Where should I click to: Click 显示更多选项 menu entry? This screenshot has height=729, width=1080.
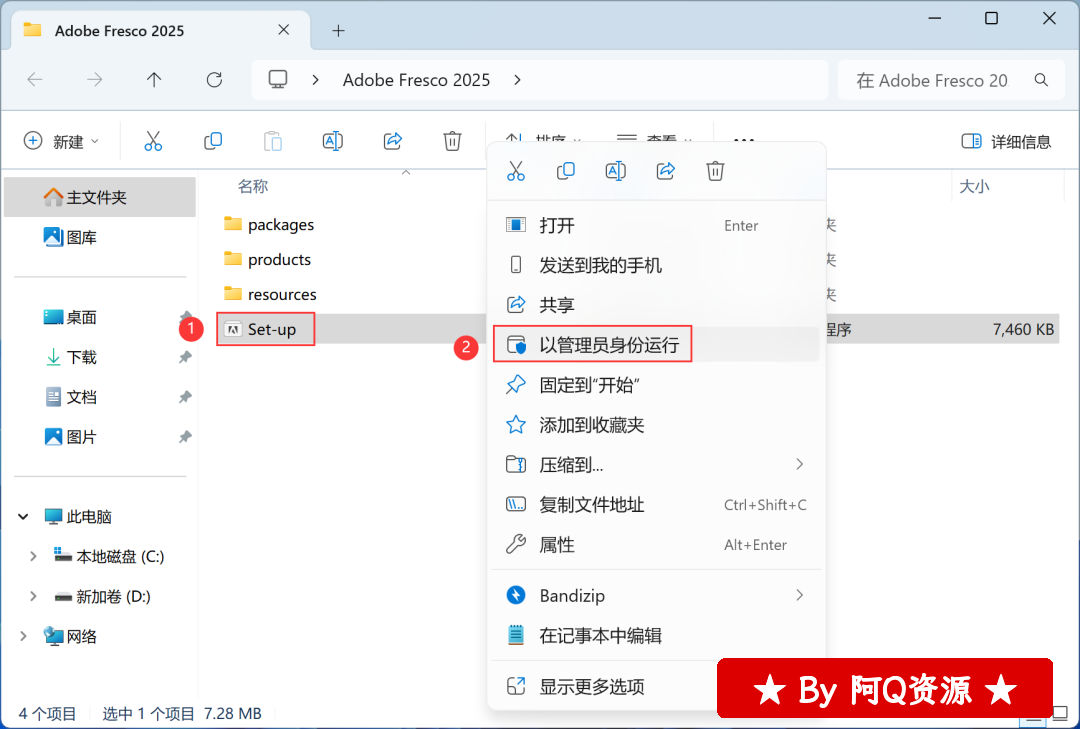(x=592, y=687)
